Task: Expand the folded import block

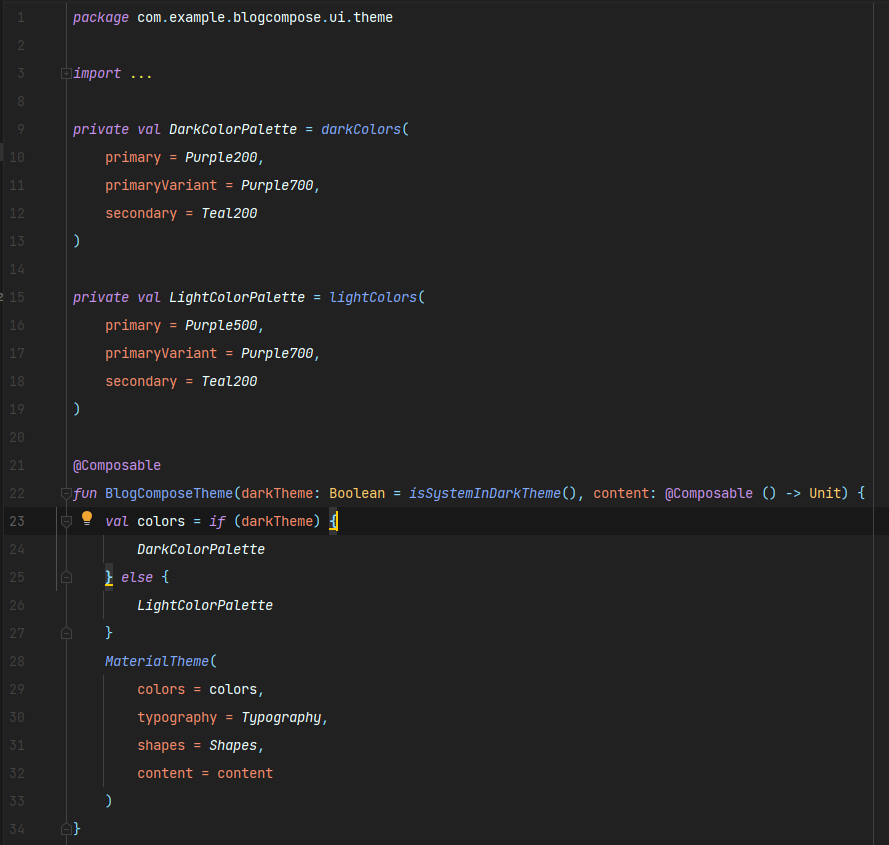Action: pos(66,73)
